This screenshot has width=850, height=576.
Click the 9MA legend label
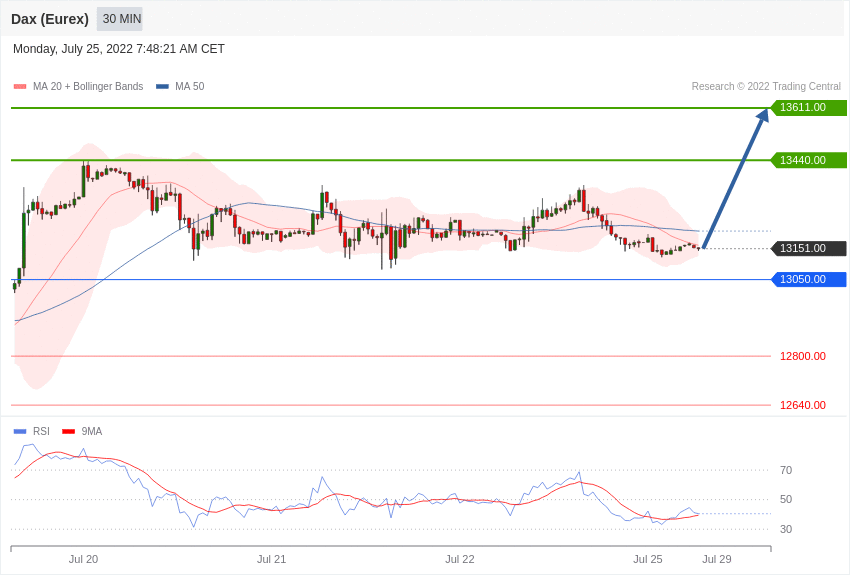pos(92,432)
